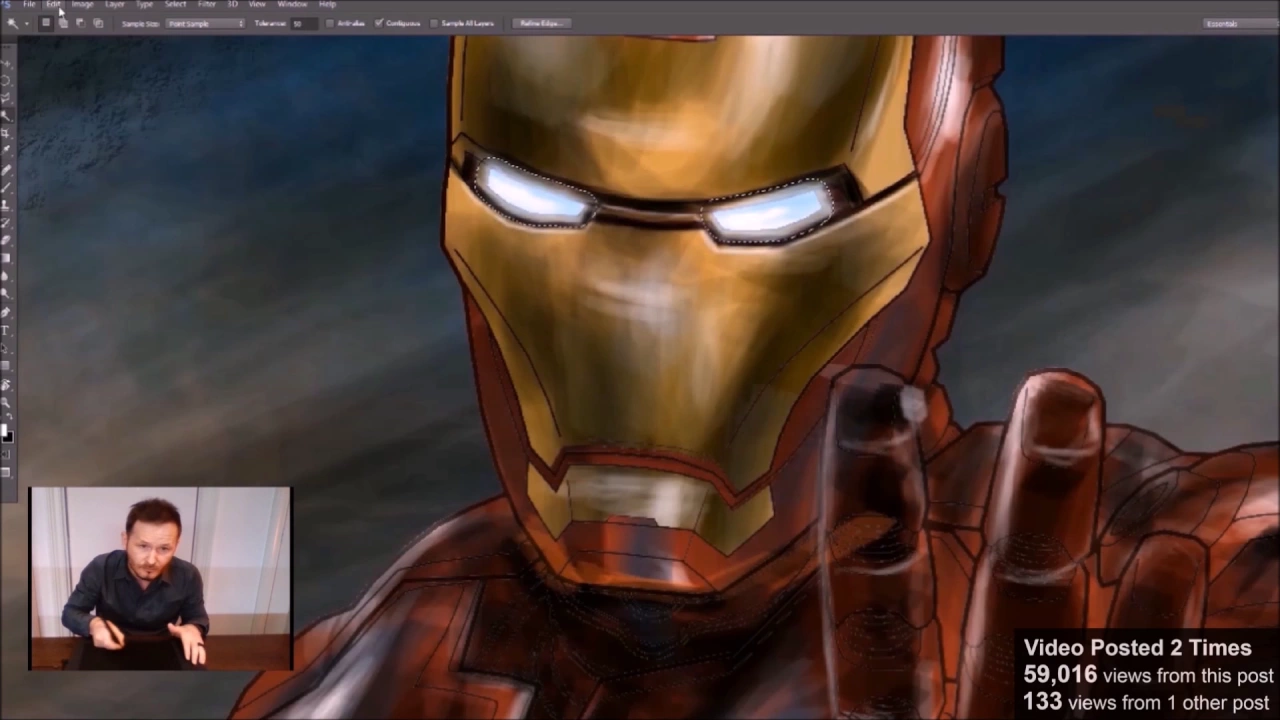1280x720 pixels.
Task: Open the Help menu
Action: 327,4
